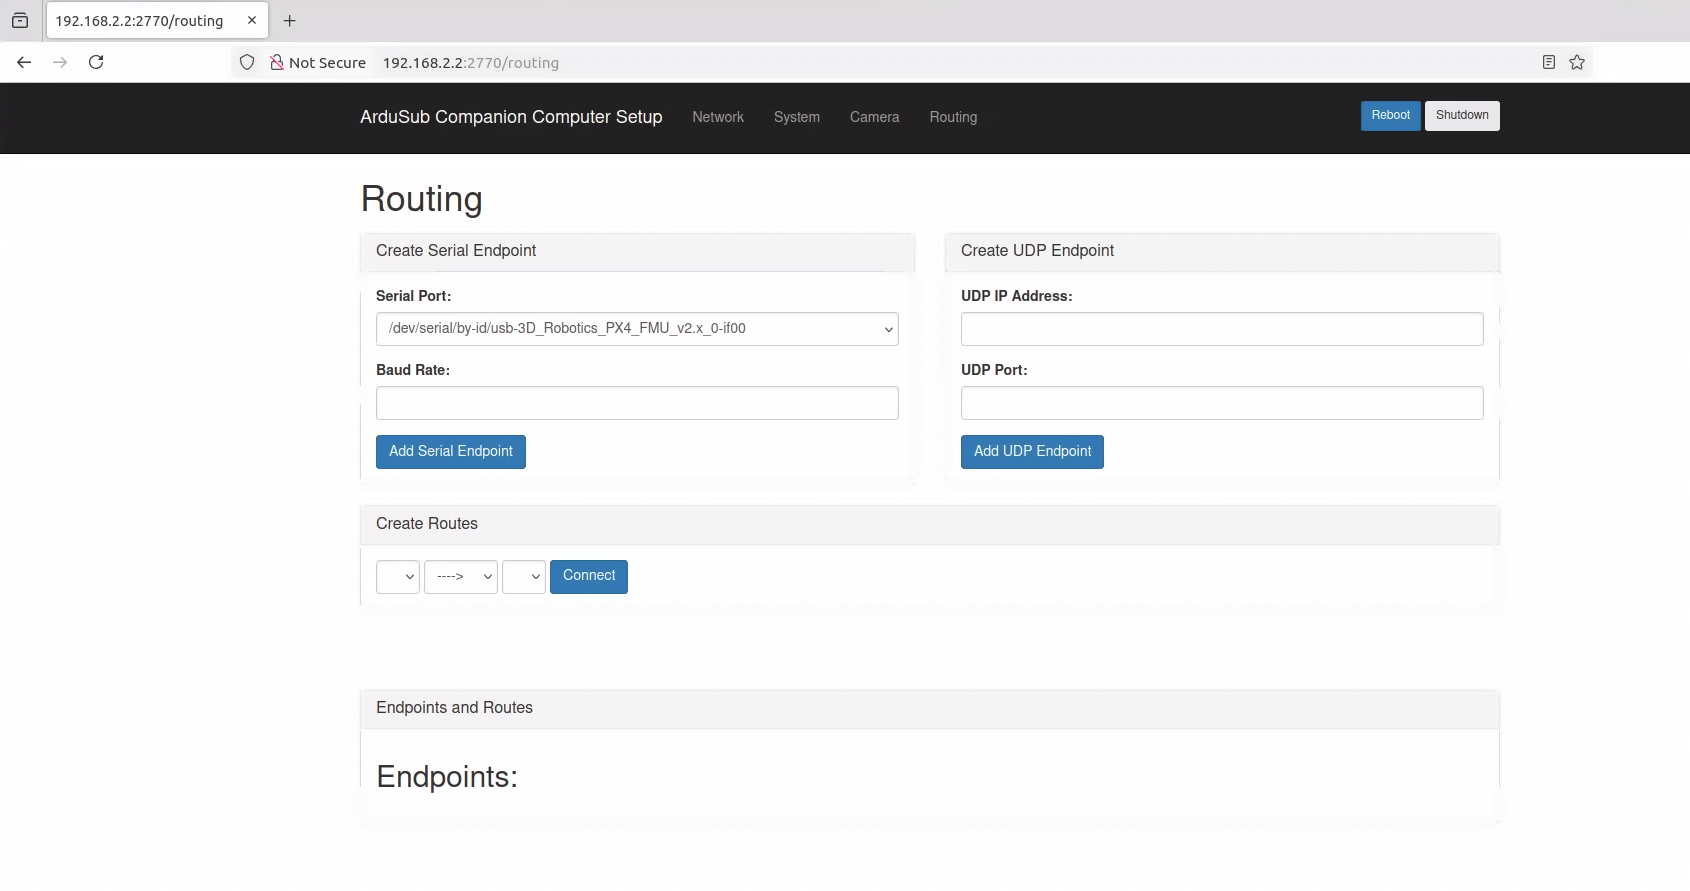Go to the Camera menu item
This screenshot has width=1690, height=891.
(x=875, y=117)
